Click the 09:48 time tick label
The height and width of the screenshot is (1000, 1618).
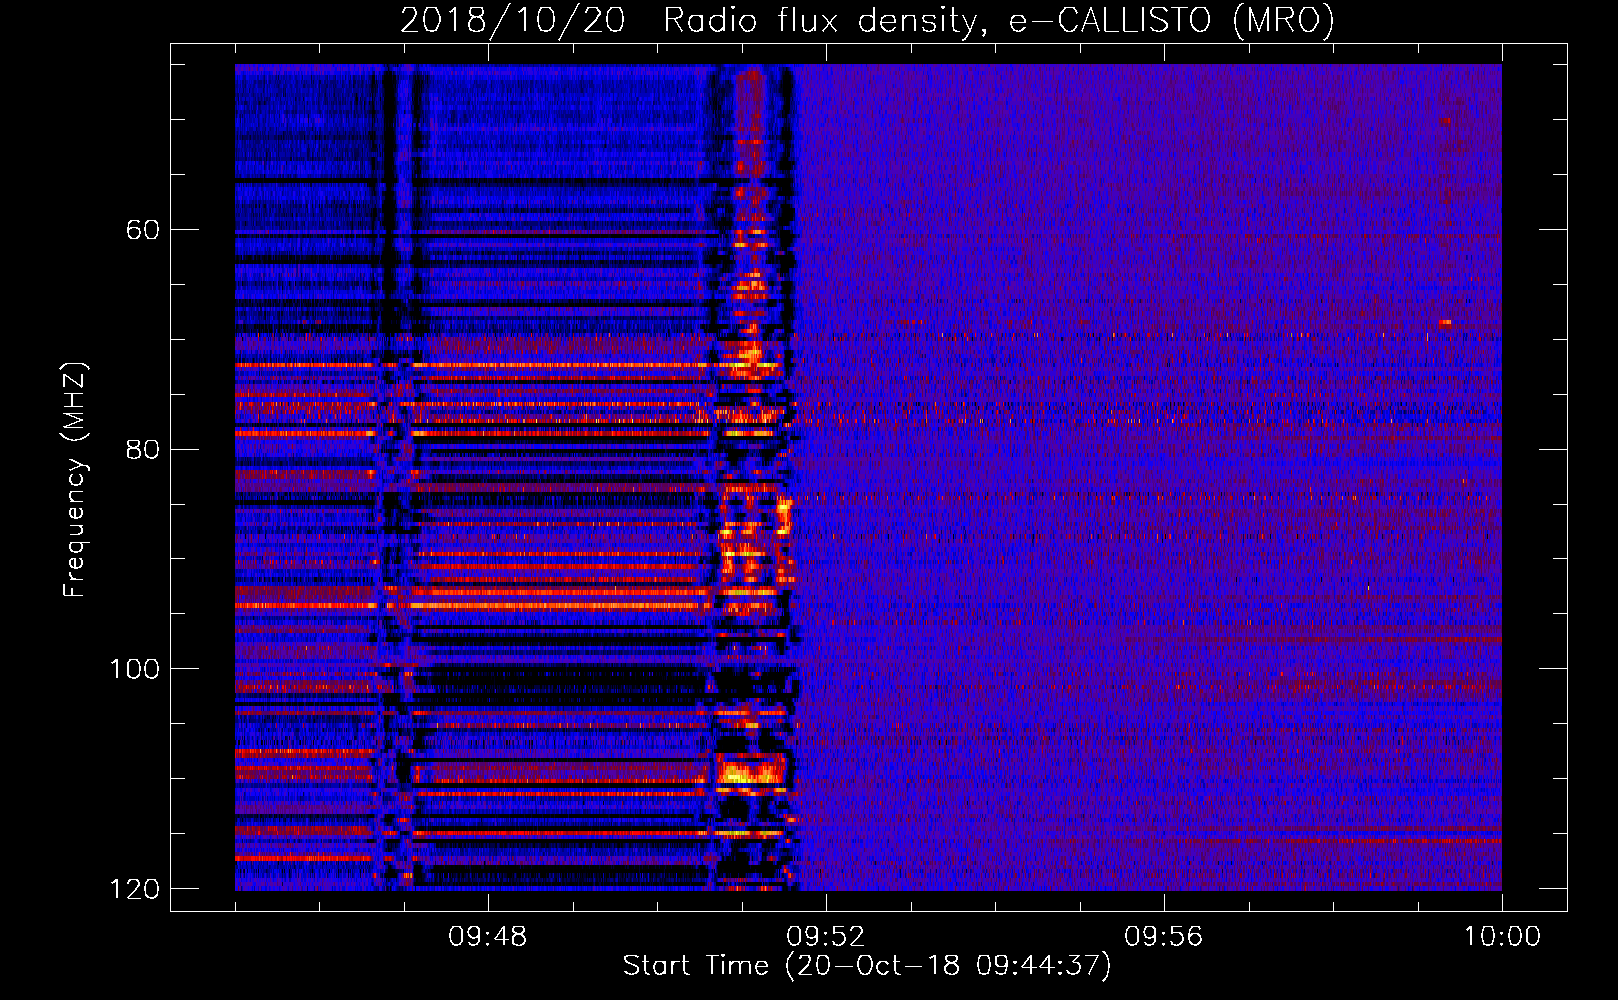(487, 937)
